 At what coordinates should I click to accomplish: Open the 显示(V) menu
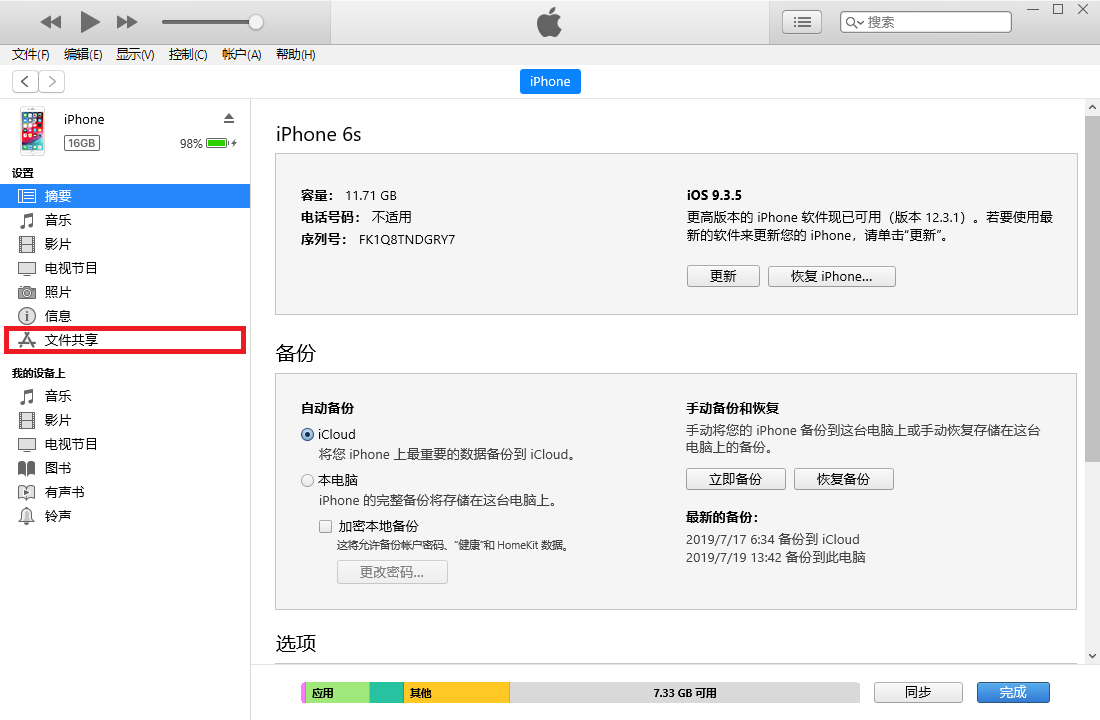click(135, 55)
